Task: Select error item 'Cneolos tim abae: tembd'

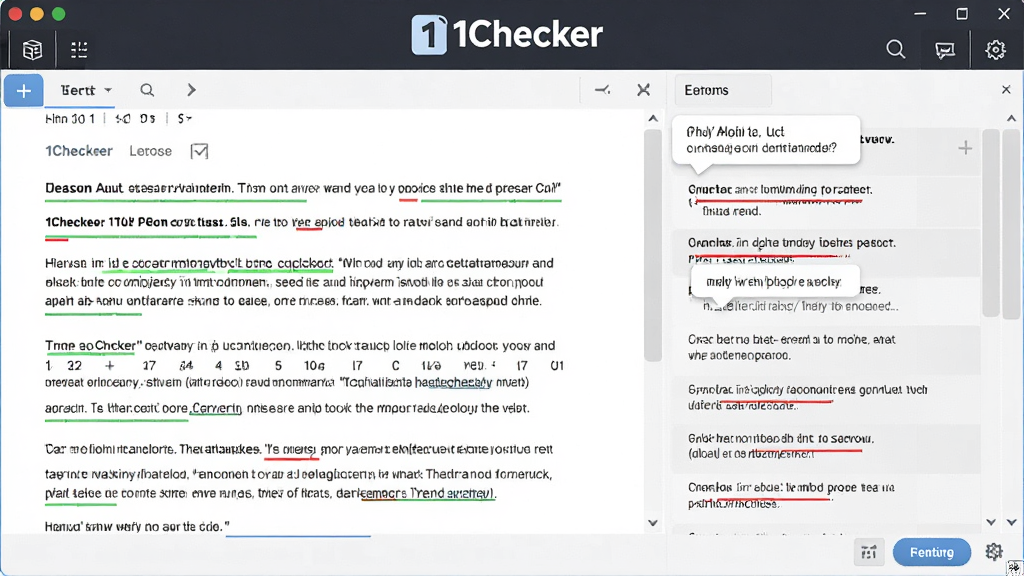Action: pos(825,496)
